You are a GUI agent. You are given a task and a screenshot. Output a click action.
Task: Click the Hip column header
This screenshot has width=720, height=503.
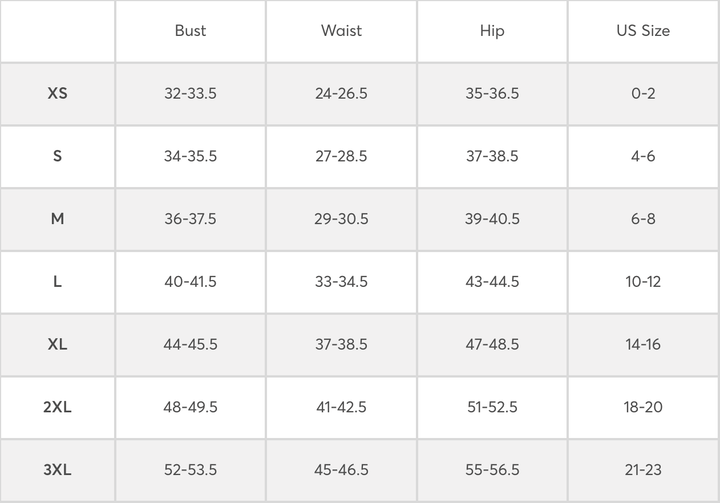coord(492,31)
